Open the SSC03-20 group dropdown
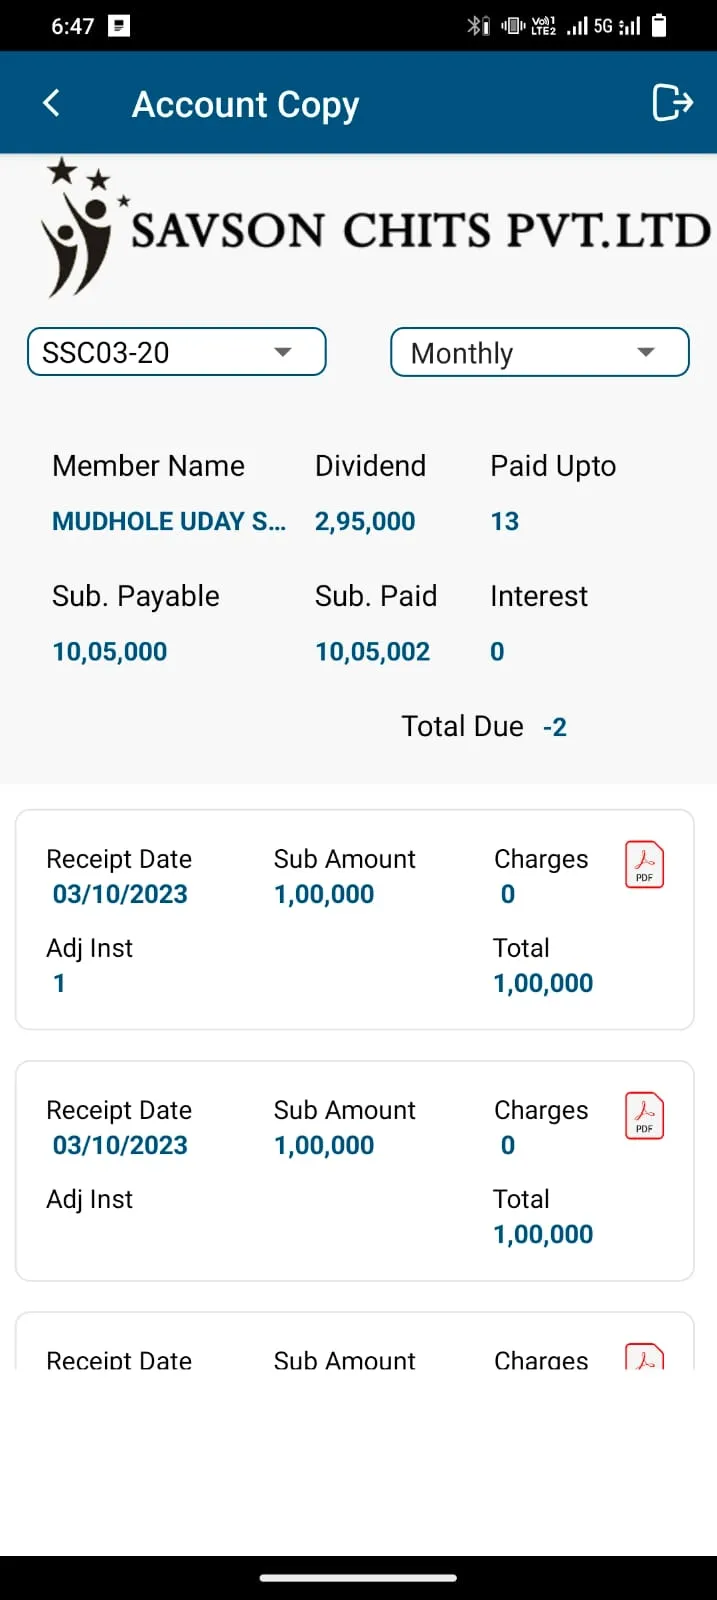 coord(177,352)
